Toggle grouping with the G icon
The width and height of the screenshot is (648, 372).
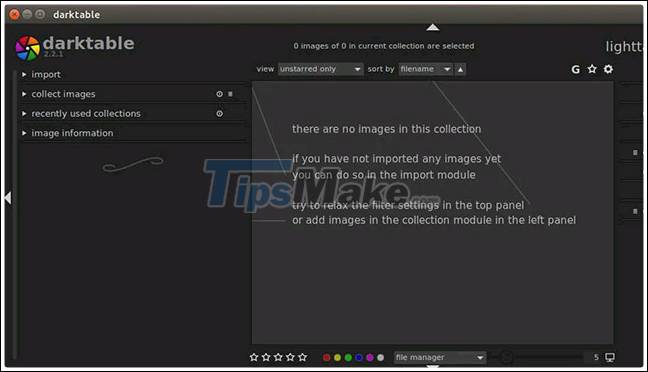(575, 69)
